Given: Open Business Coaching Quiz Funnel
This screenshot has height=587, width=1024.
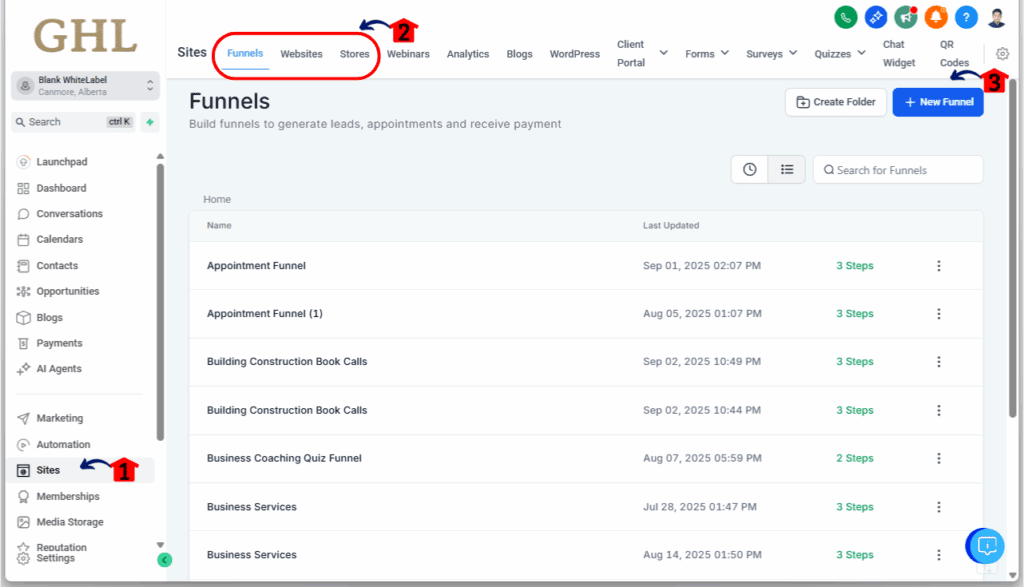Looking at the screenshot, I should coord(284,458).
